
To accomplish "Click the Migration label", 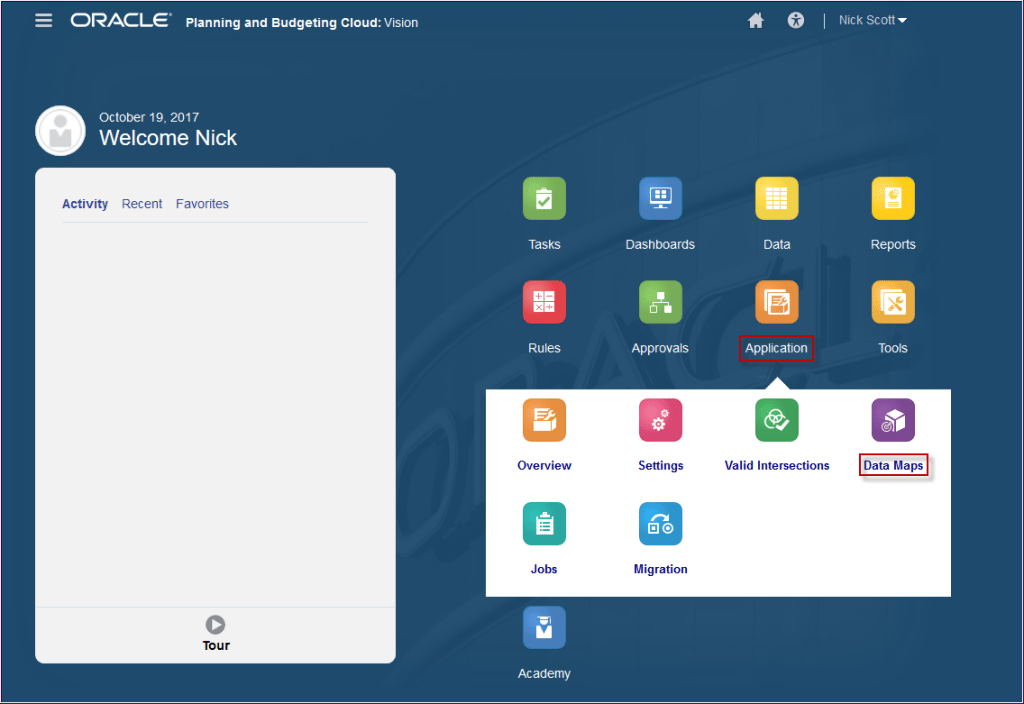I will coord(660,569).
